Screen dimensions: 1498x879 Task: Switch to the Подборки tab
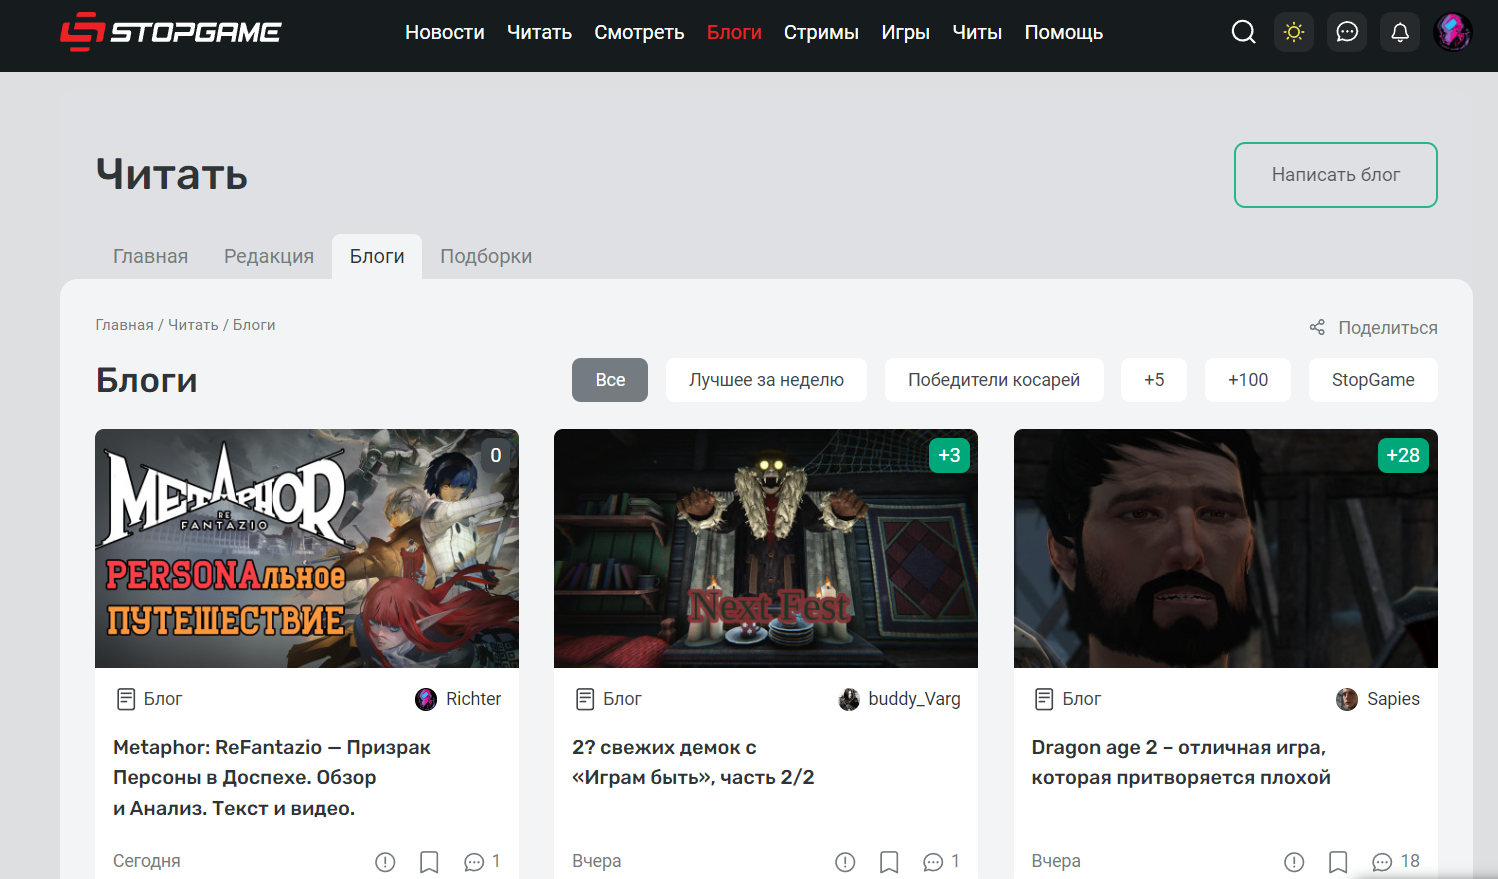point(486,256)
